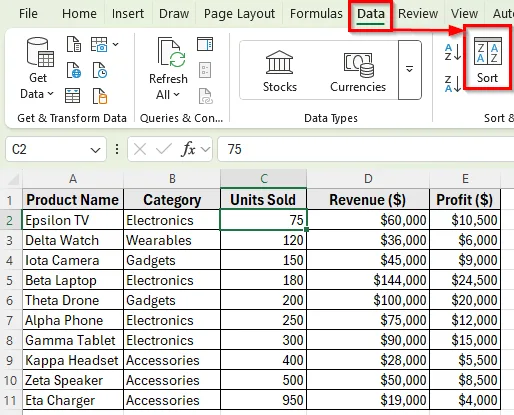Select the 950 units sold cell

coord(263,400)
